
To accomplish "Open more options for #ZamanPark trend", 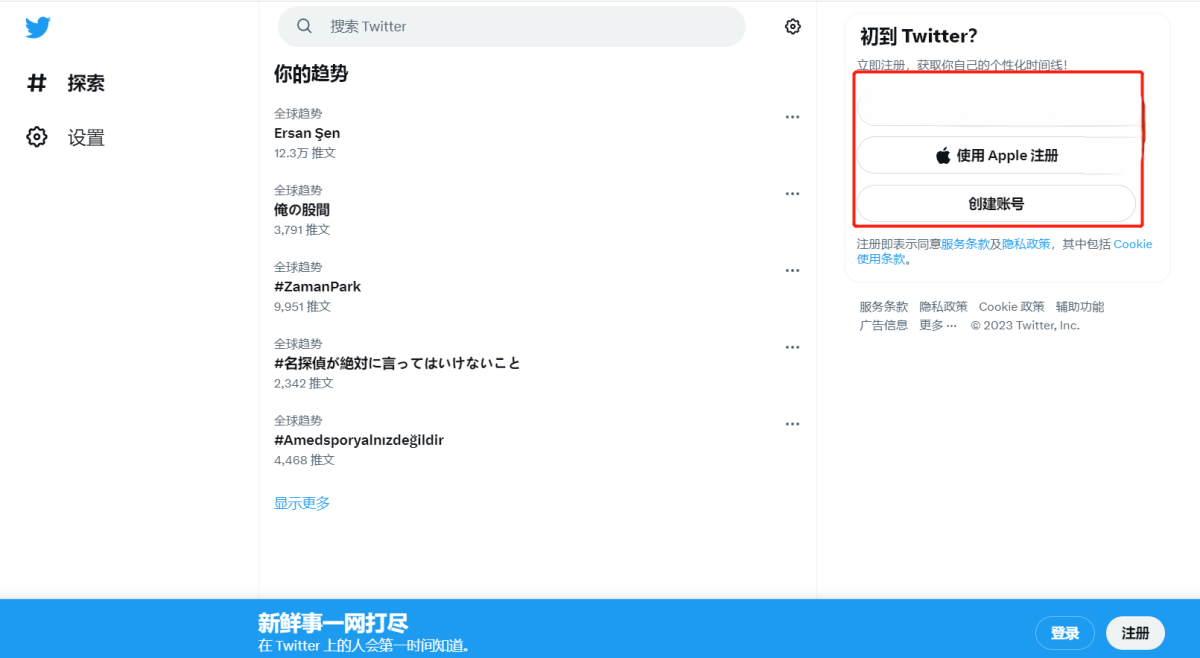I will click(x=792, y=271).
